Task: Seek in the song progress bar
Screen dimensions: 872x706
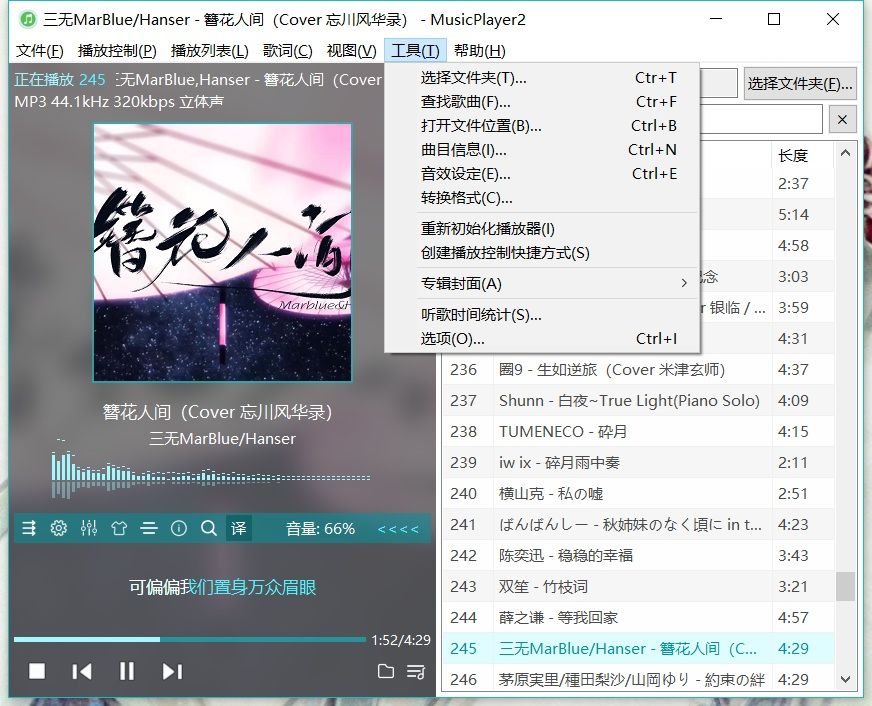Action: (x=190, y=639)
